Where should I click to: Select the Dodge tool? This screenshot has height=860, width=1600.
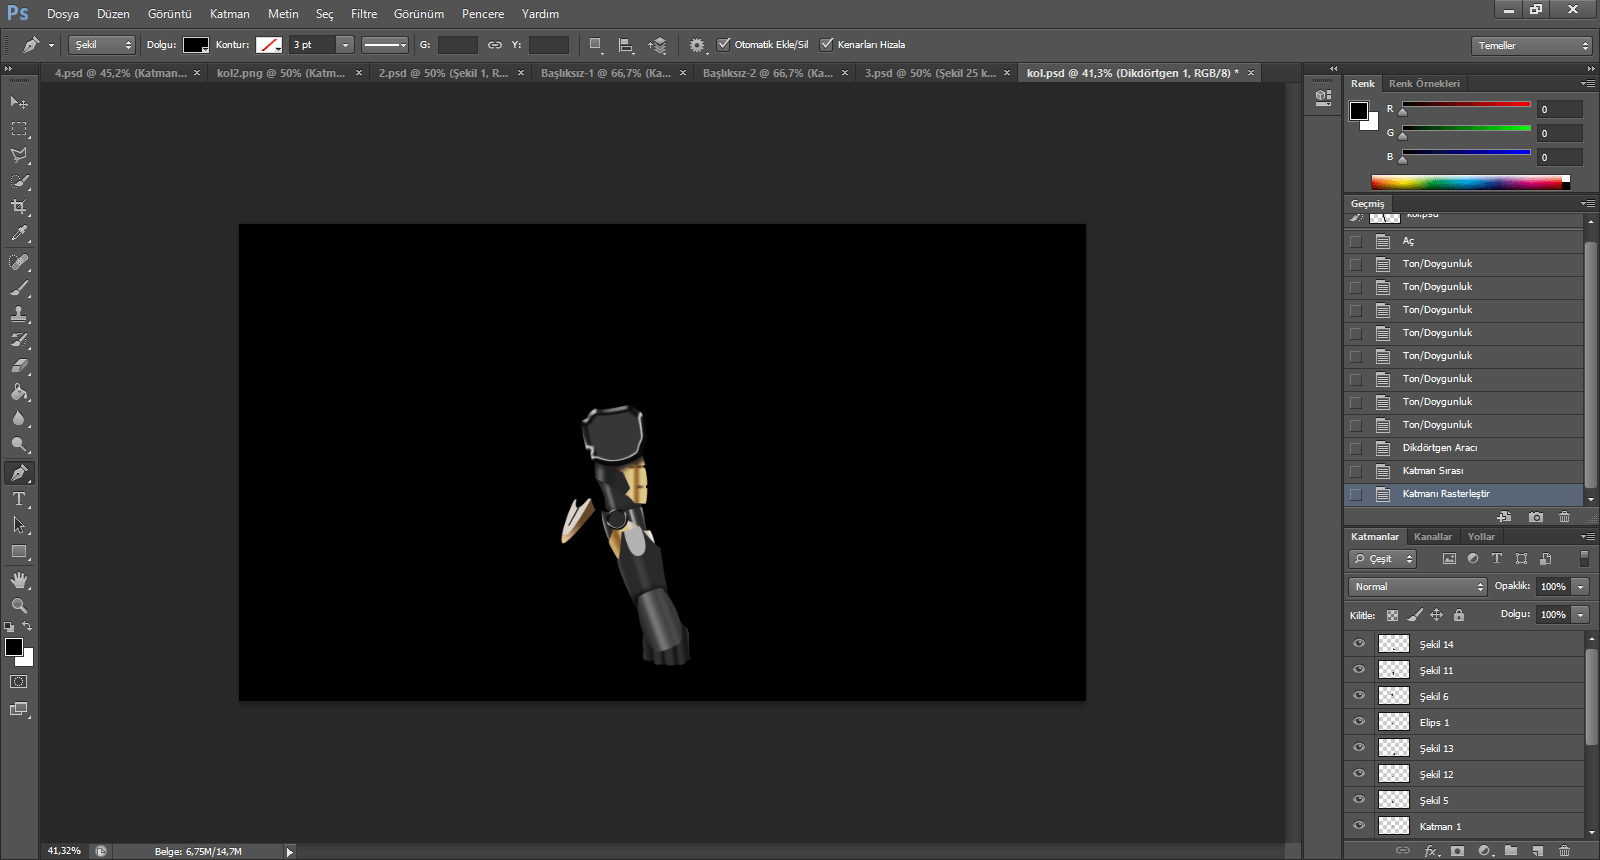(19, 444)
